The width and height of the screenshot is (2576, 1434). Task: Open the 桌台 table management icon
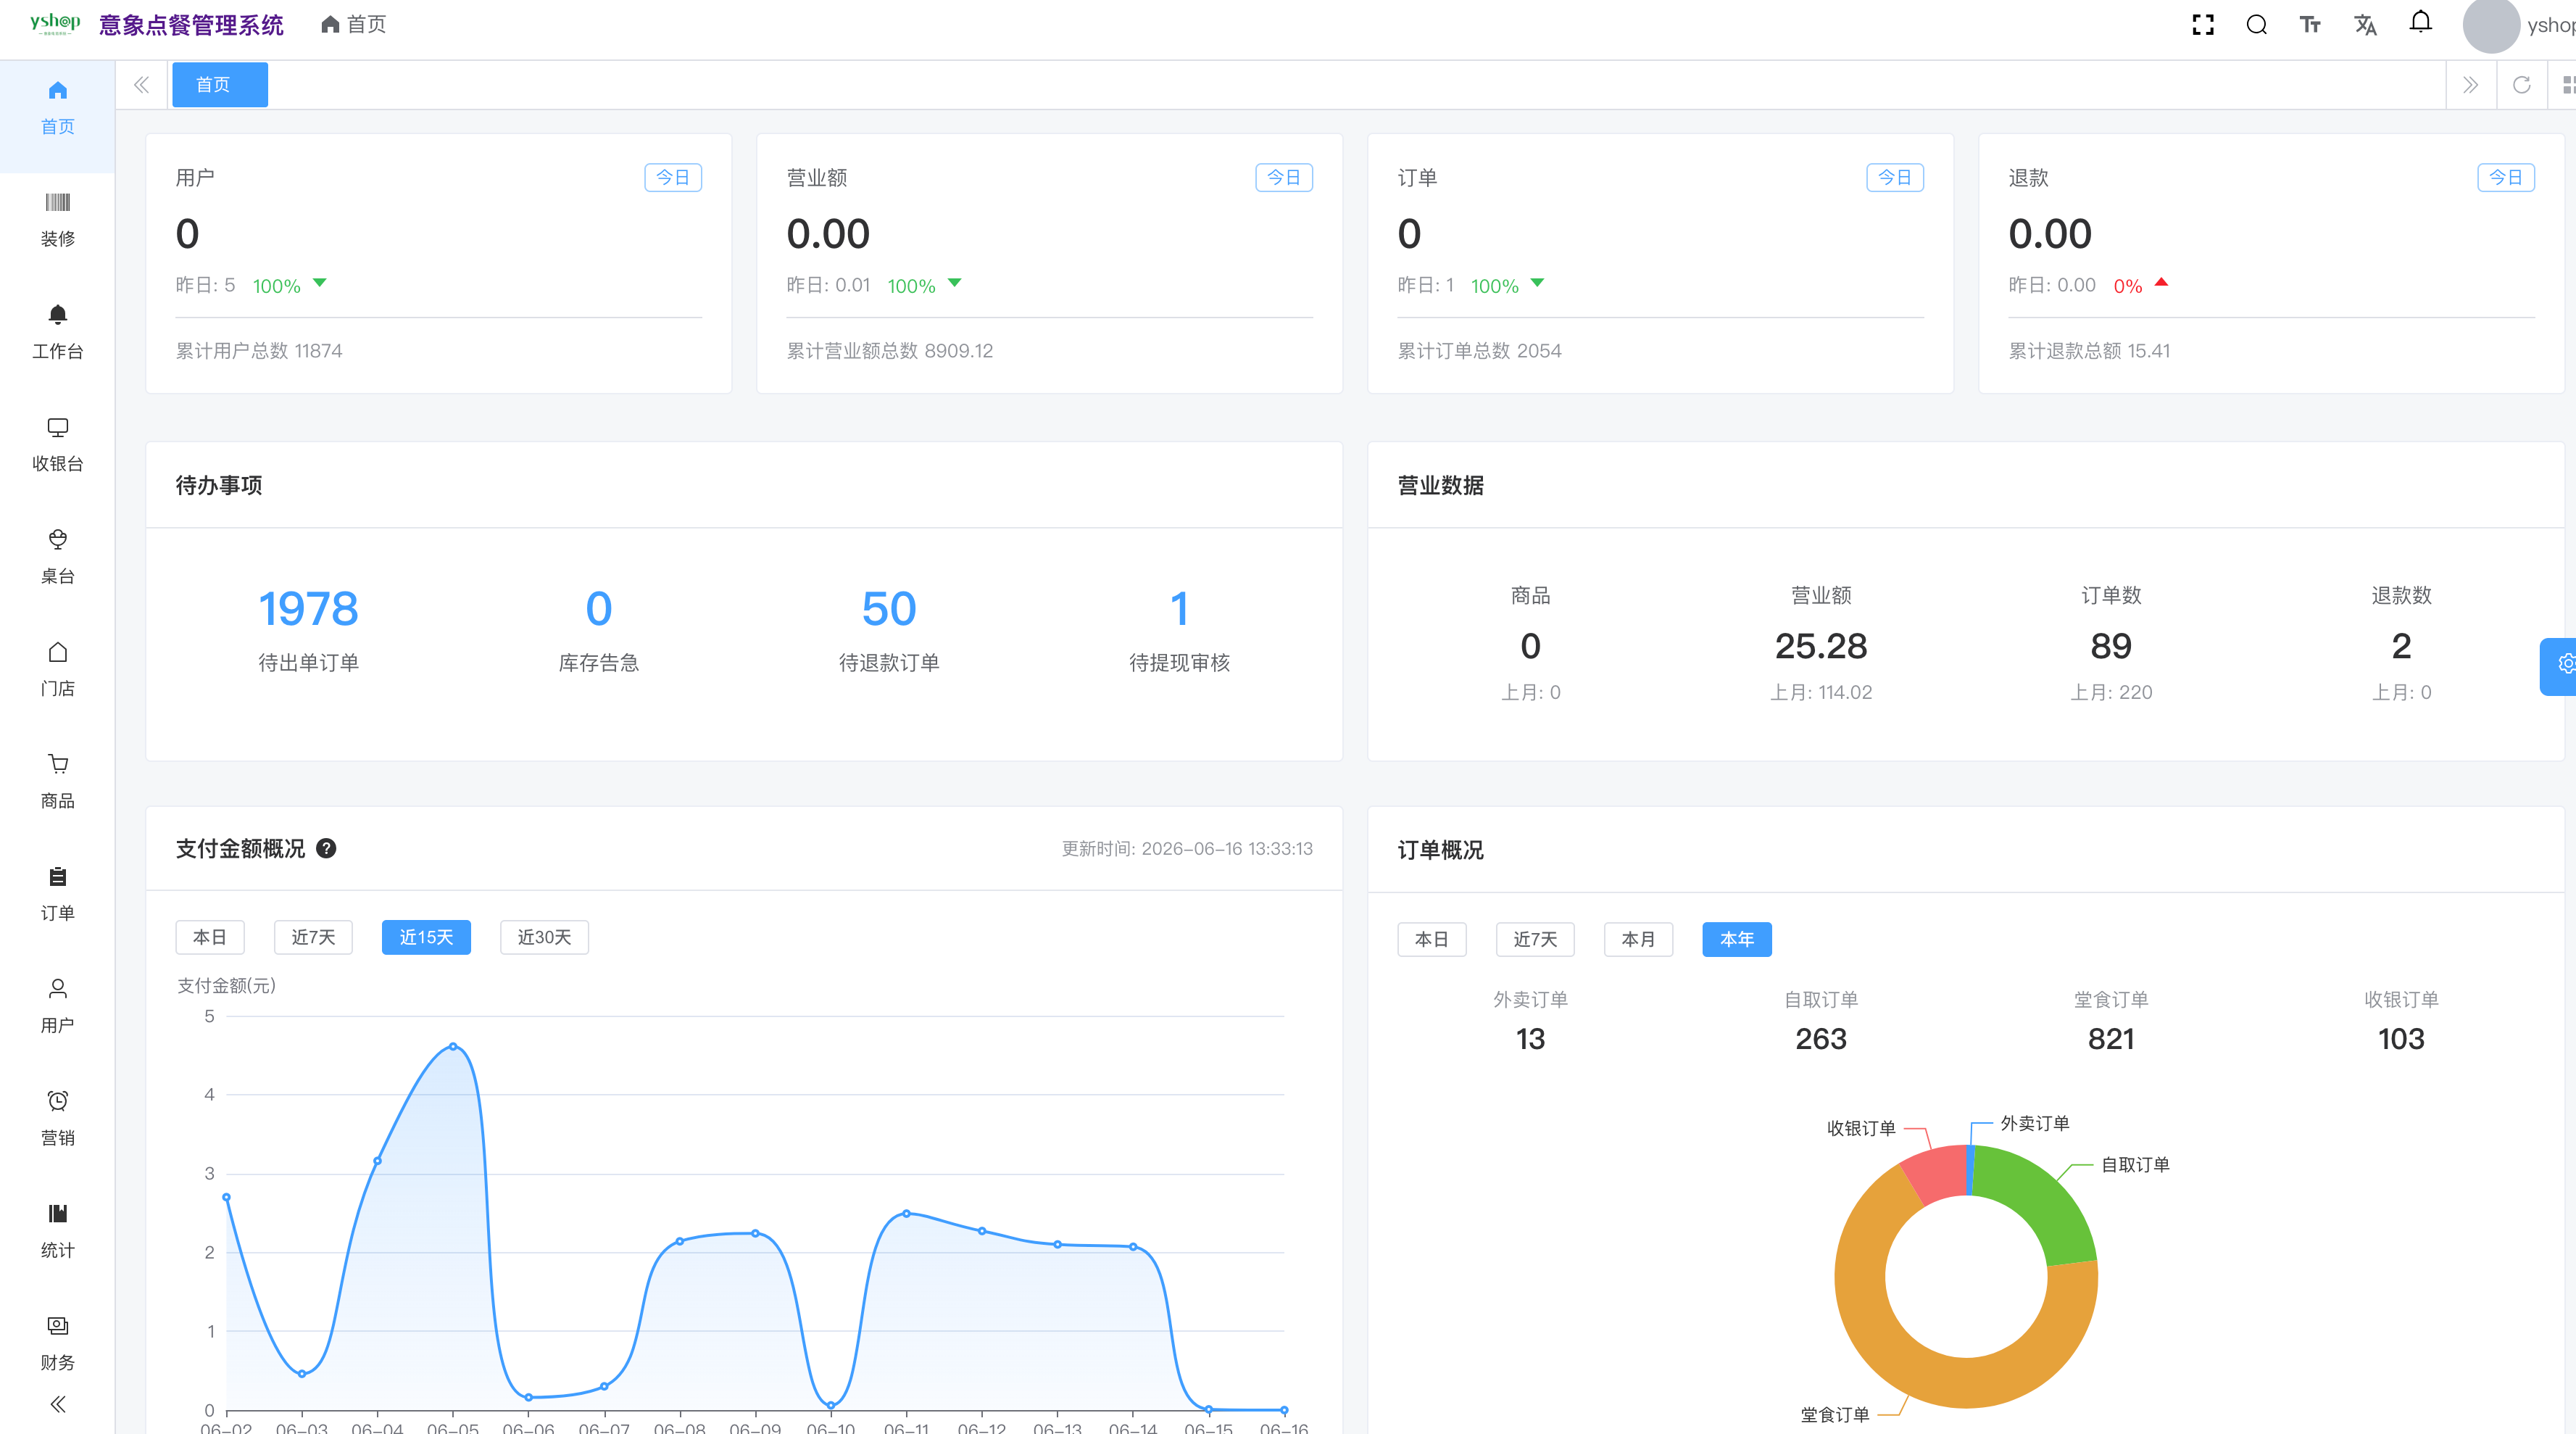(58, 540)
